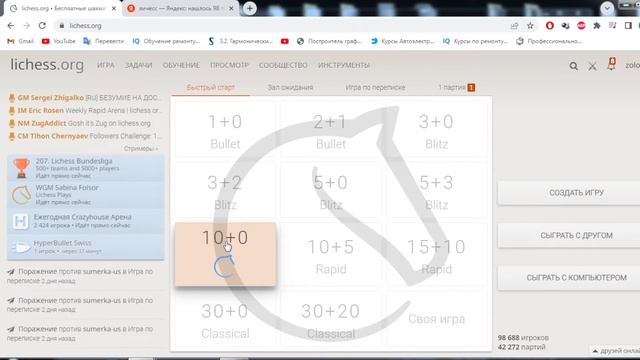This screenshot has height=360, width=640.
Task: Open the ИГРА menu
Action: point(106,65)
